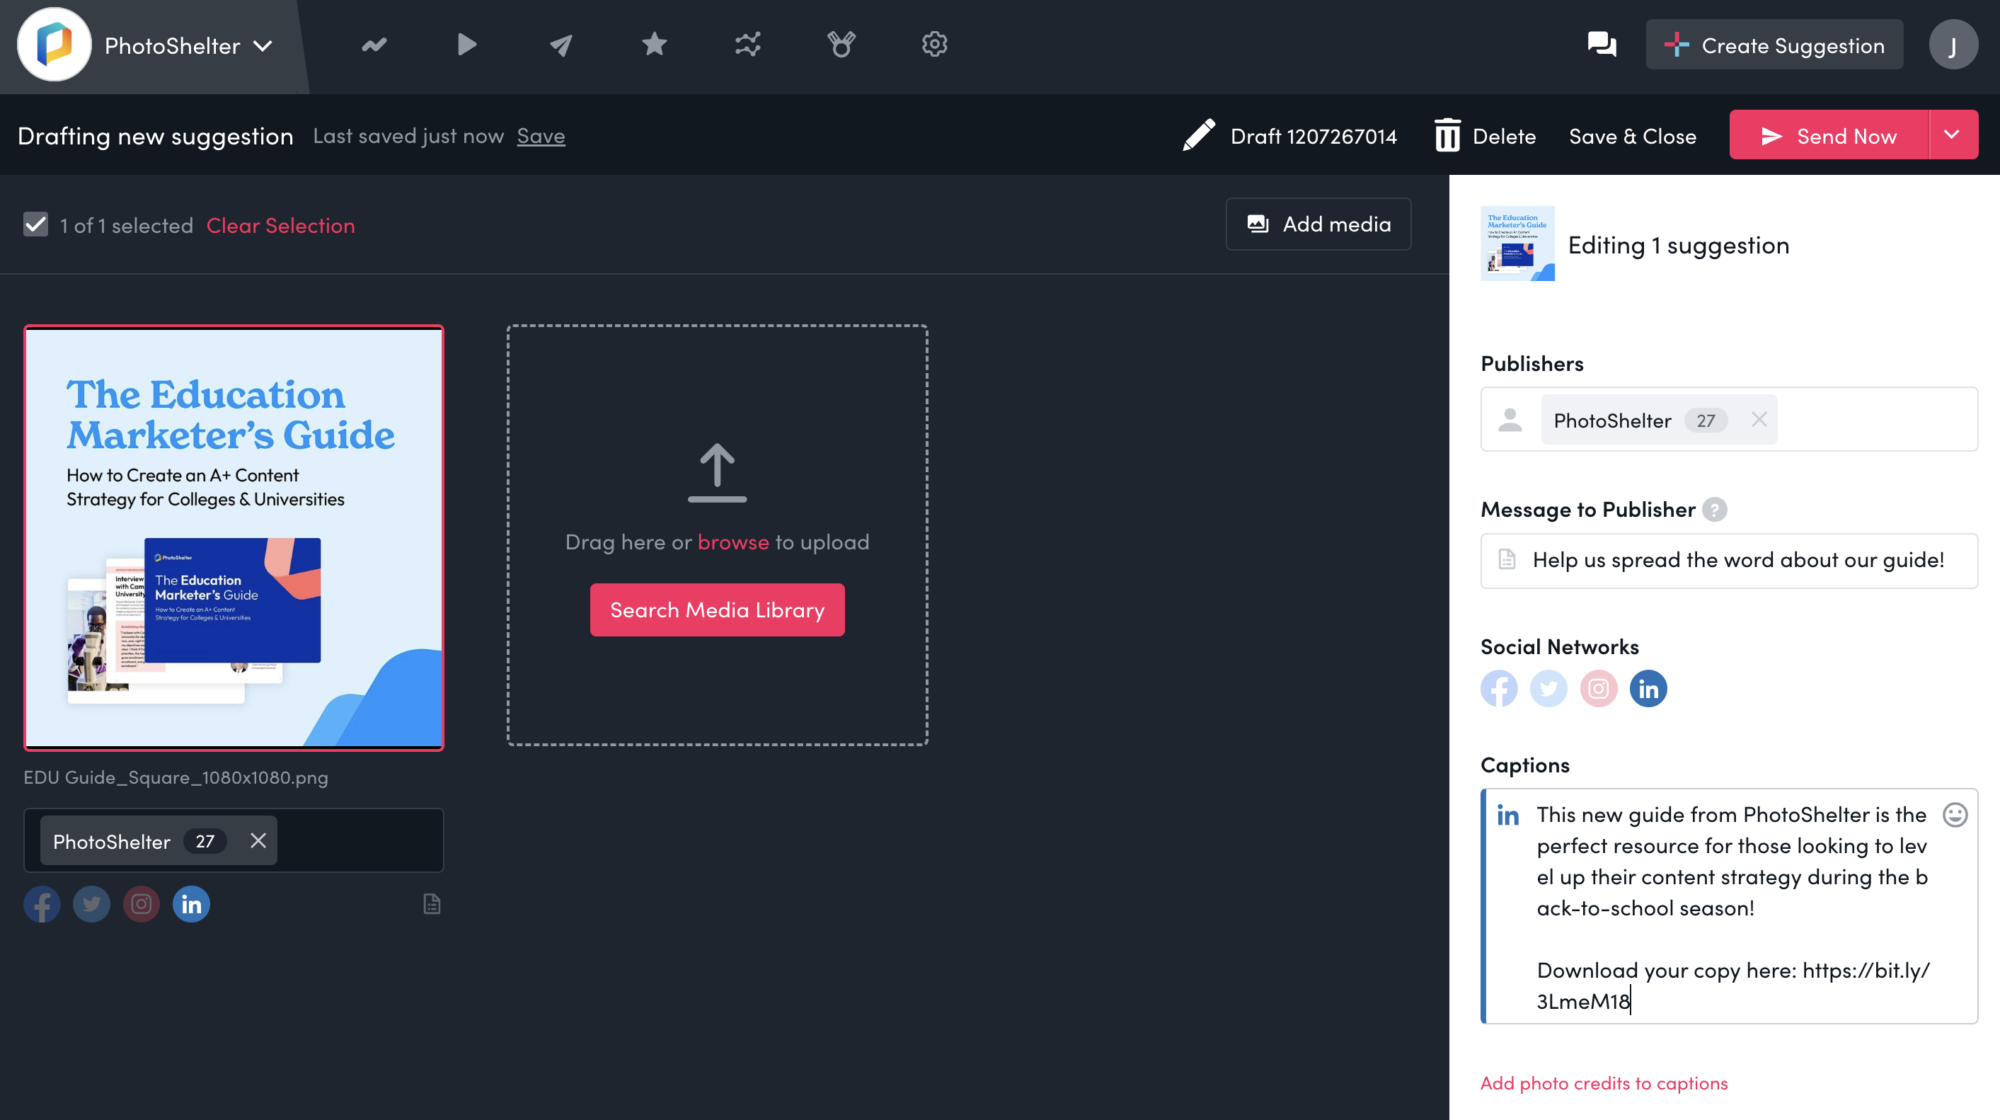Screen dimensions: 2000x1120
Task: Expand the PhotoShelter app menu chevron
Action: pyautogui.click(x=264, y=44)
